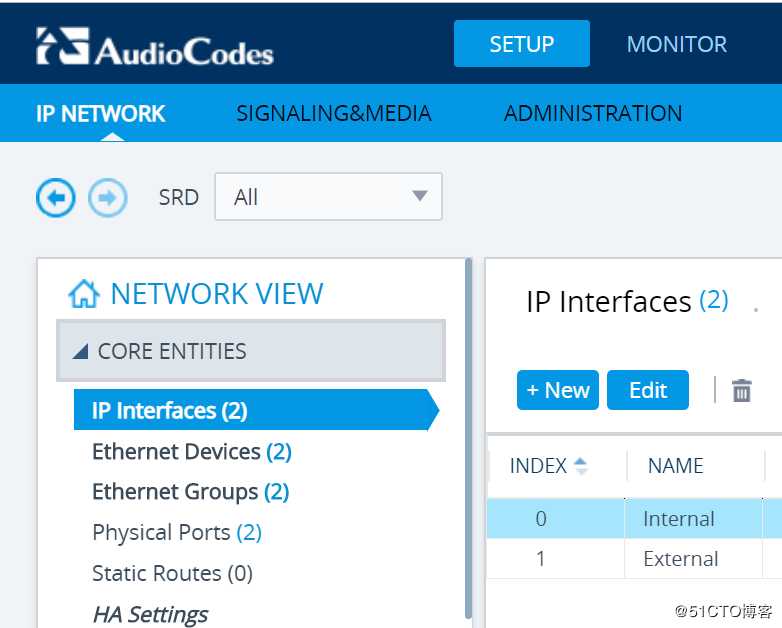Screen dimensions: 782x628
Task: Click the + New button
Action: [558, 390]
